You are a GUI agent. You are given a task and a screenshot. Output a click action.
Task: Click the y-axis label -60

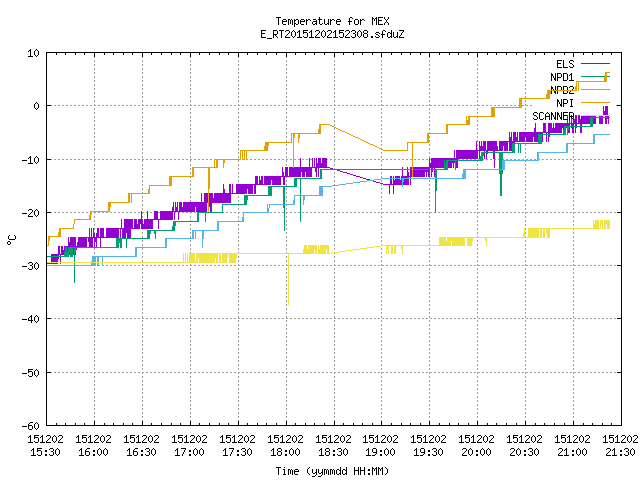[31, 426]
